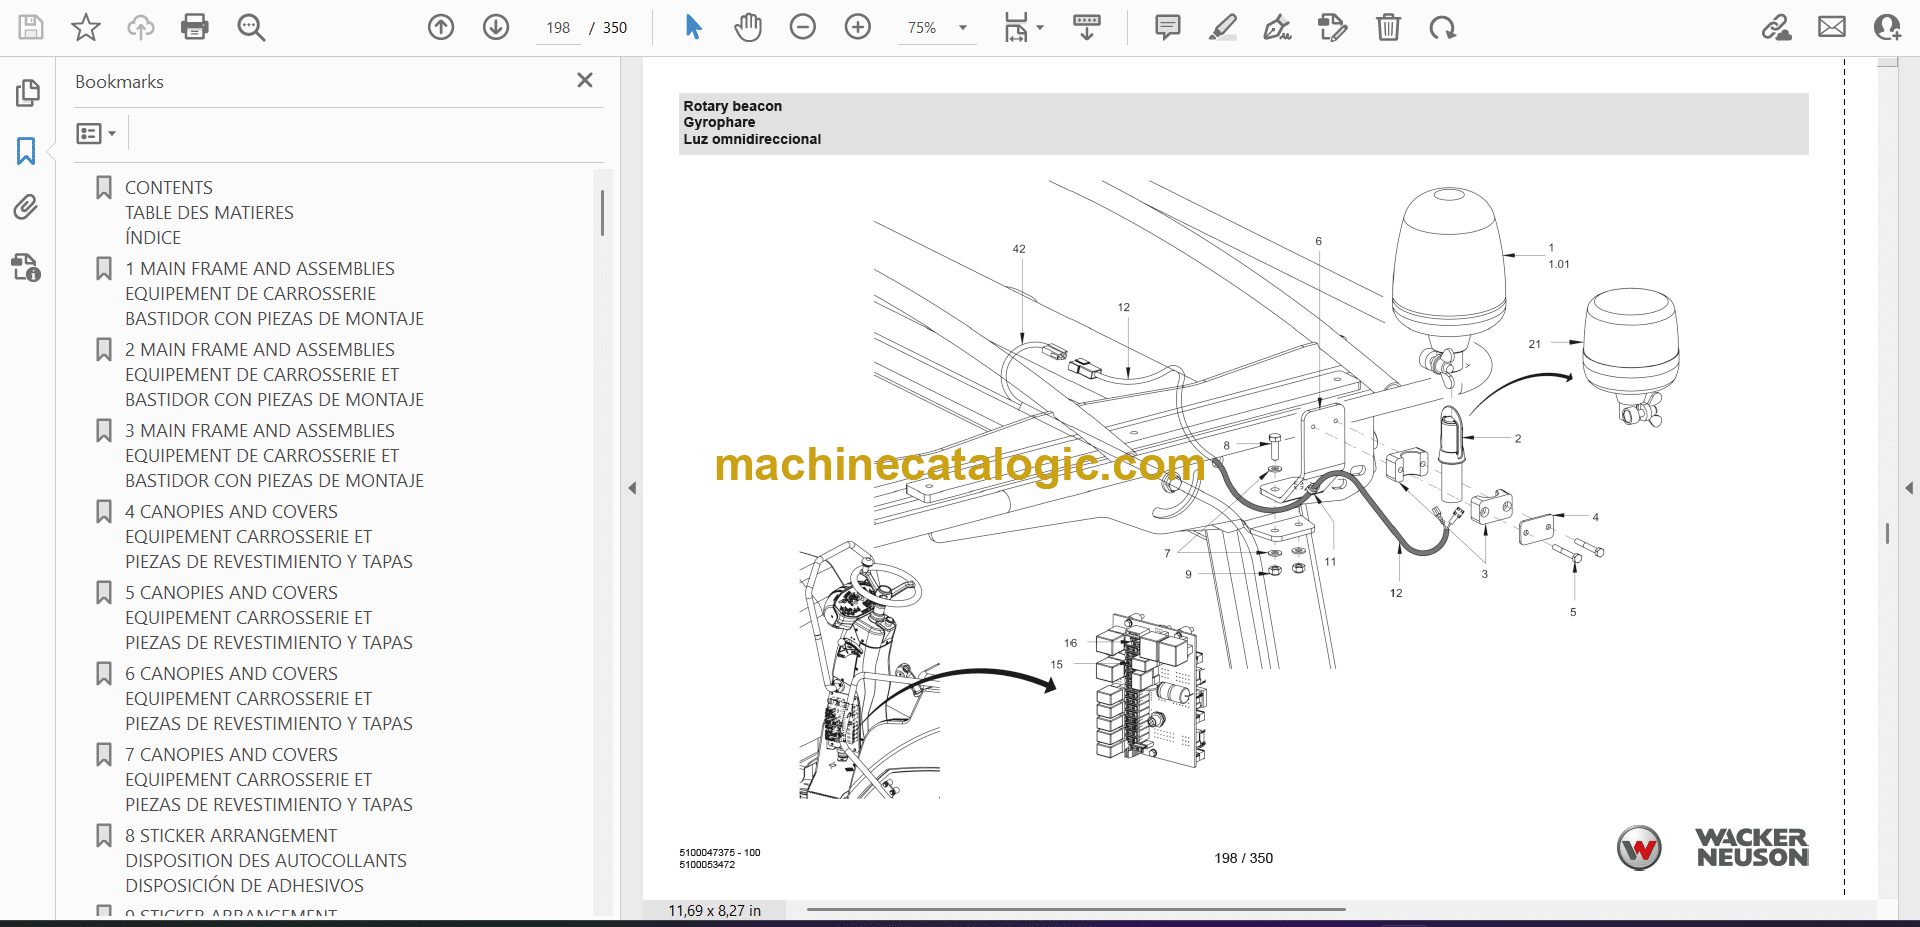1920x927 pixels.
Task: Close the Bookmarks panel
Action: coord(585,80)
